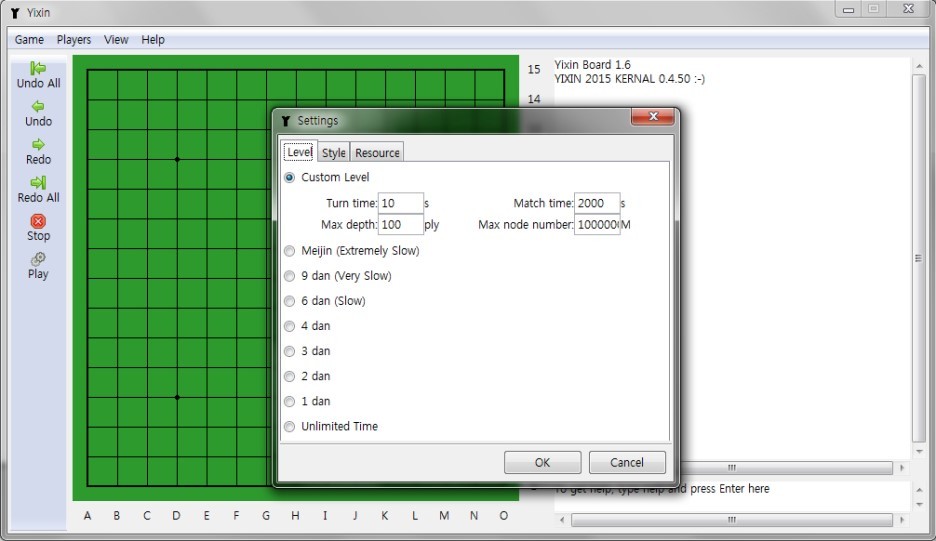Click the Match time input field
Image resolution: width=936 pixels, height=541 pixels.
(597, 203)
